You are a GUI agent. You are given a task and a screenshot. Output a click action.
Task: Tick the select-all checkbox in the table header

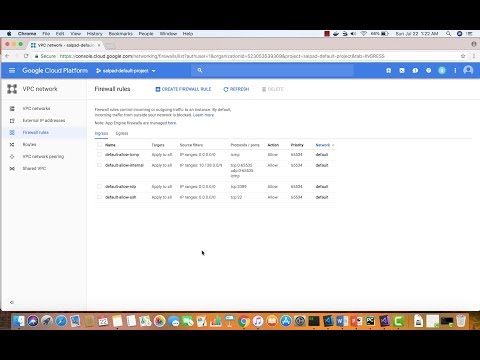(x=99, y=145)
